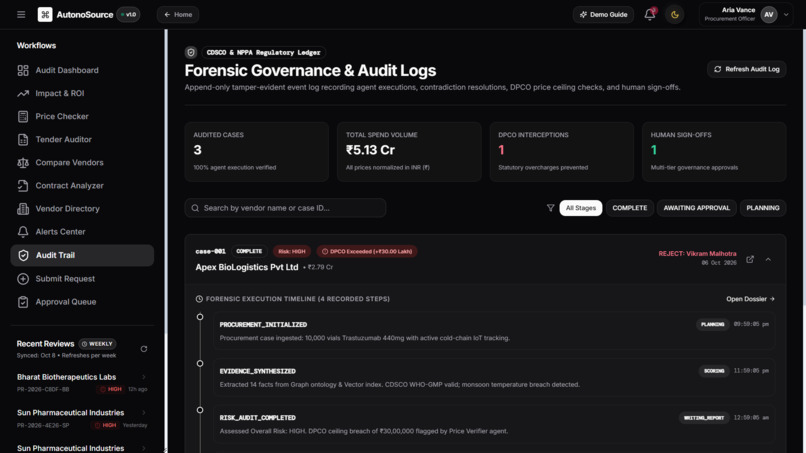Open Price Checker
Screen dimensions: 806x453
tap(82, 116)
